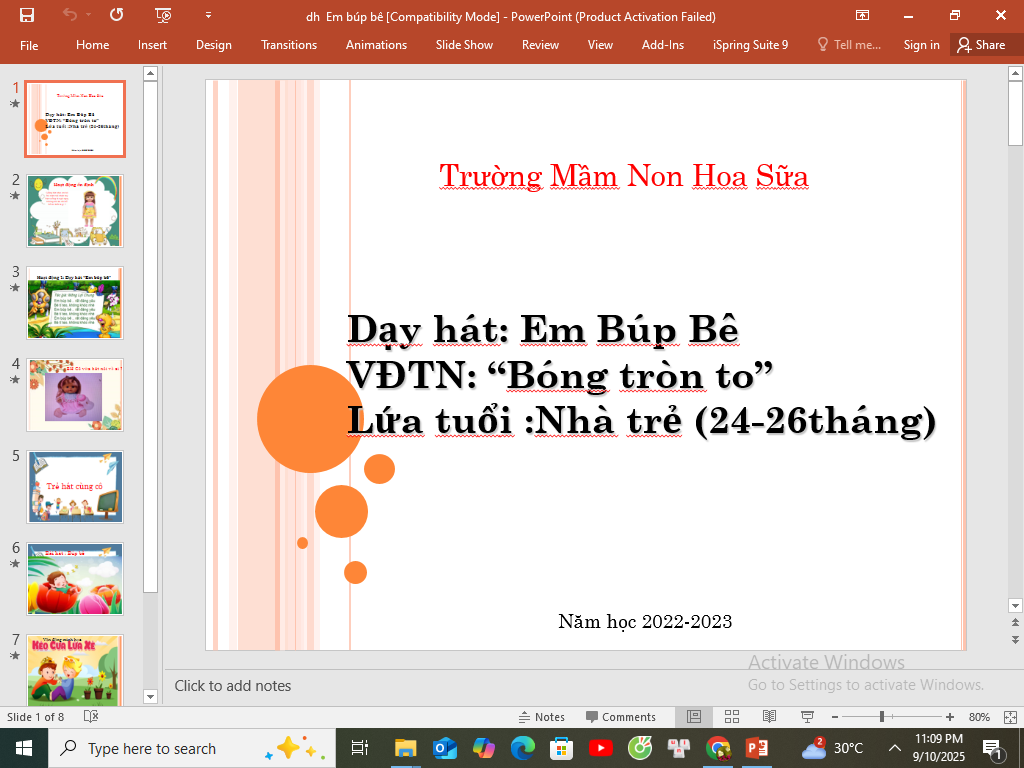
Task: Click the Fit slide to window icon
Action: (1007, 717)
